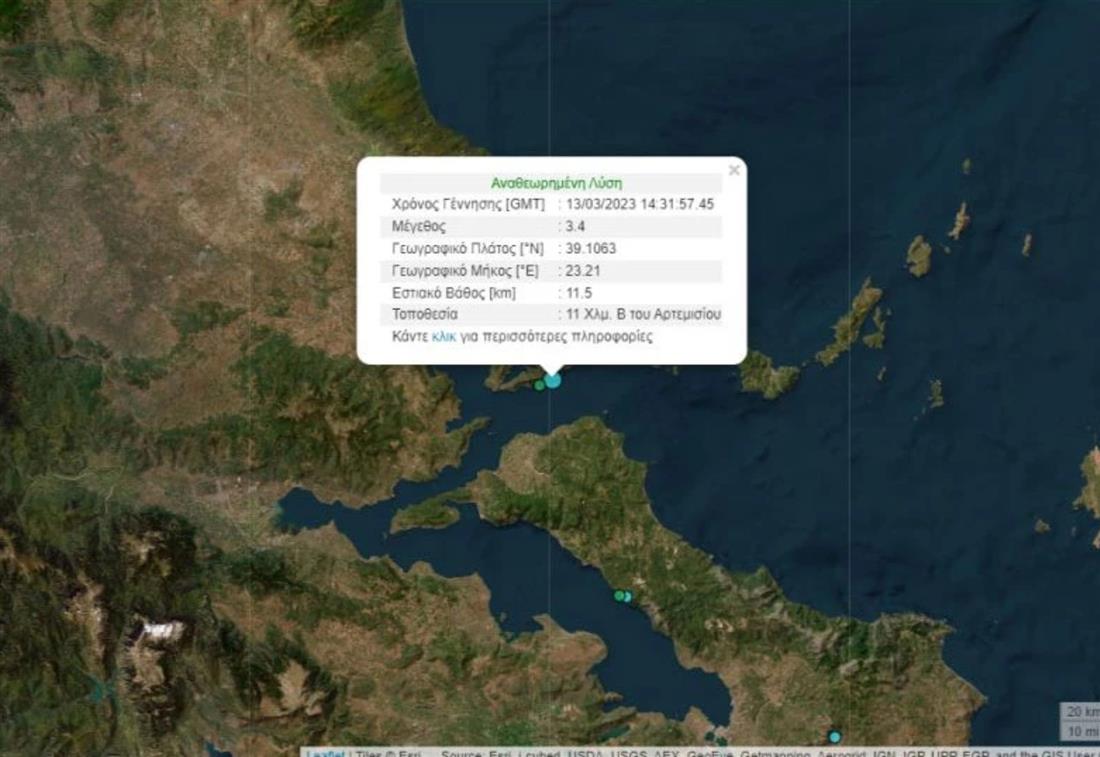1100x757 pixels.
Task: Click the 'Μέγεθος' field label
Action: pos(419,226)
